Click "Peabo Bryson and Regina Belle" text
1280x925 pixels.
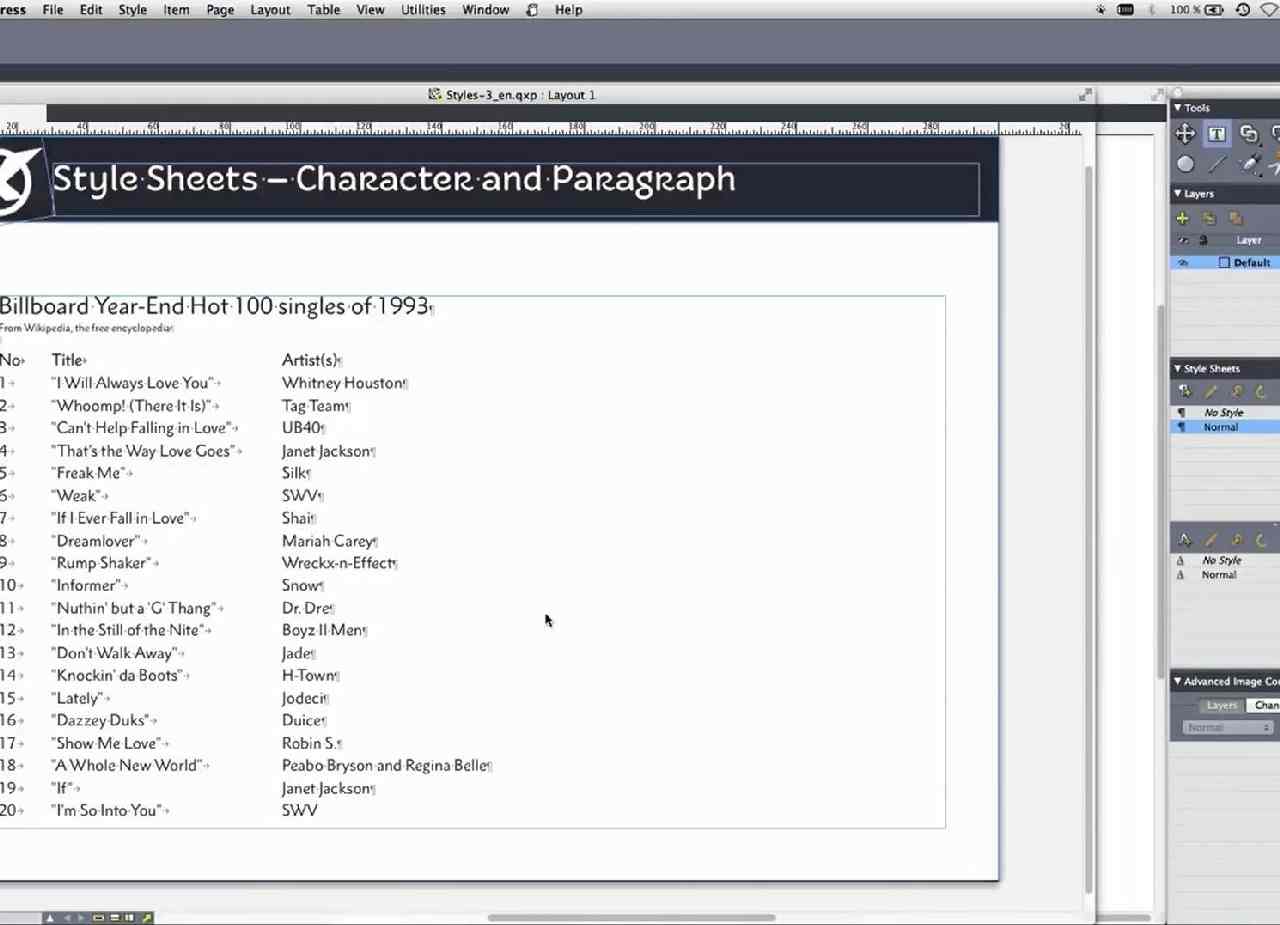(x=385, y=766)
